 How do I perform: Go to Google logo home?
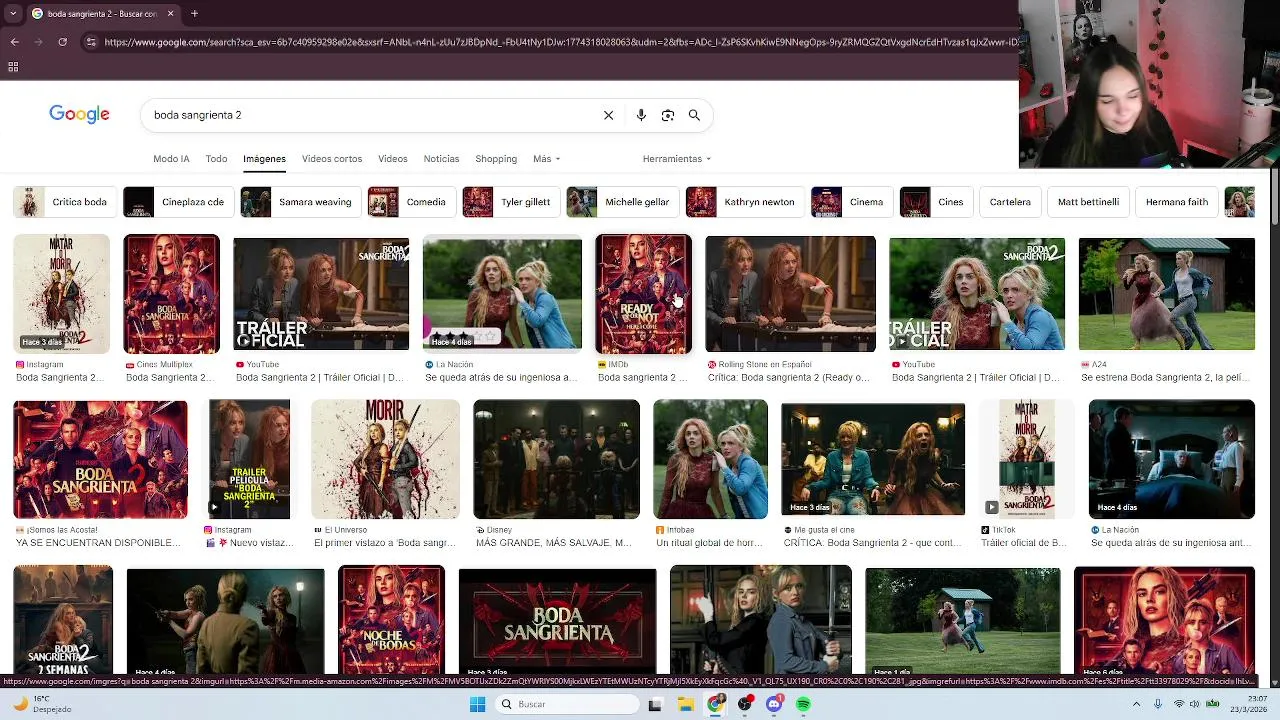79,114
